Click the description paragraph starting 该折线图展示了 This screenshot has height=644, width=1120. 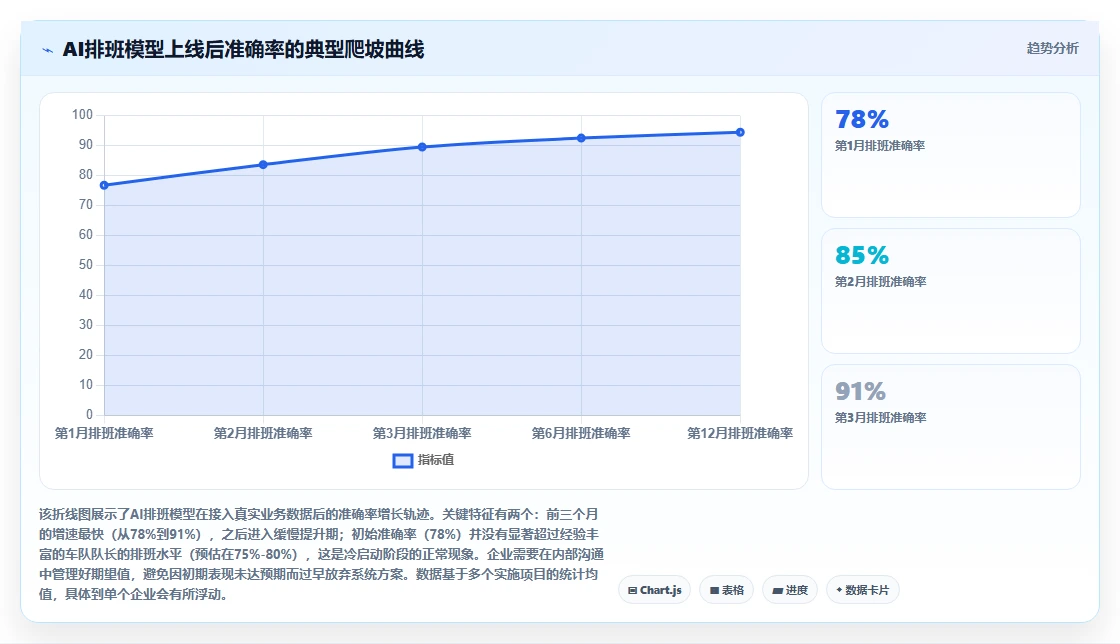pyautogui.click(x=321, y=554)
